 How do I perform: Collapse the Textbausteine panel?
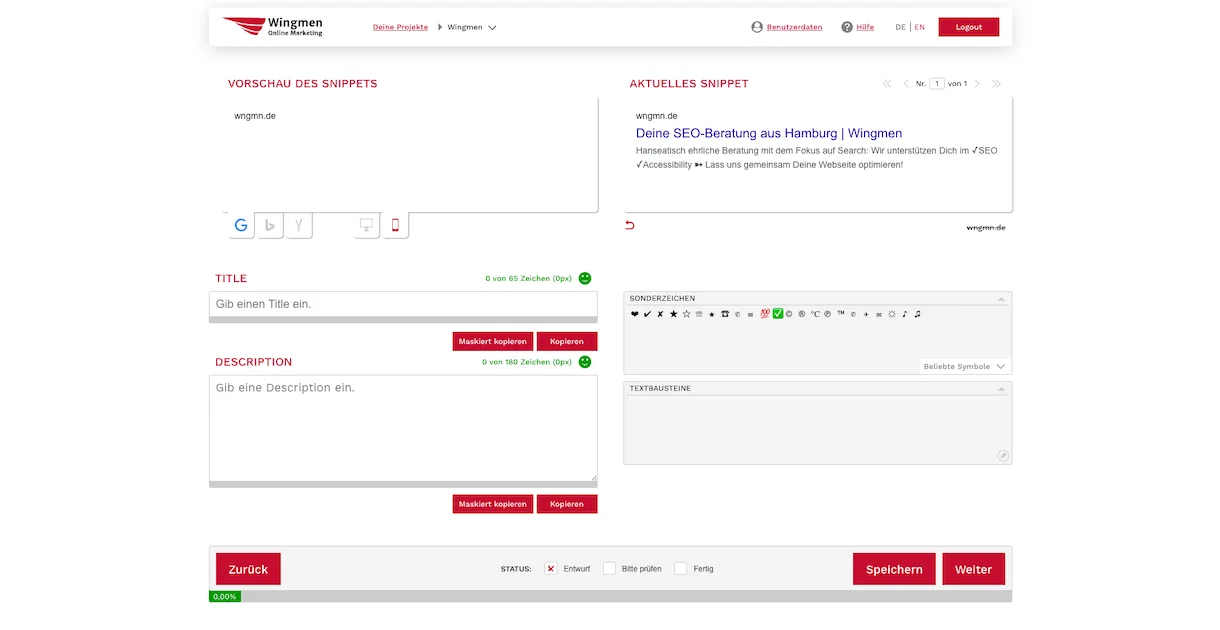coord(1001,388)
